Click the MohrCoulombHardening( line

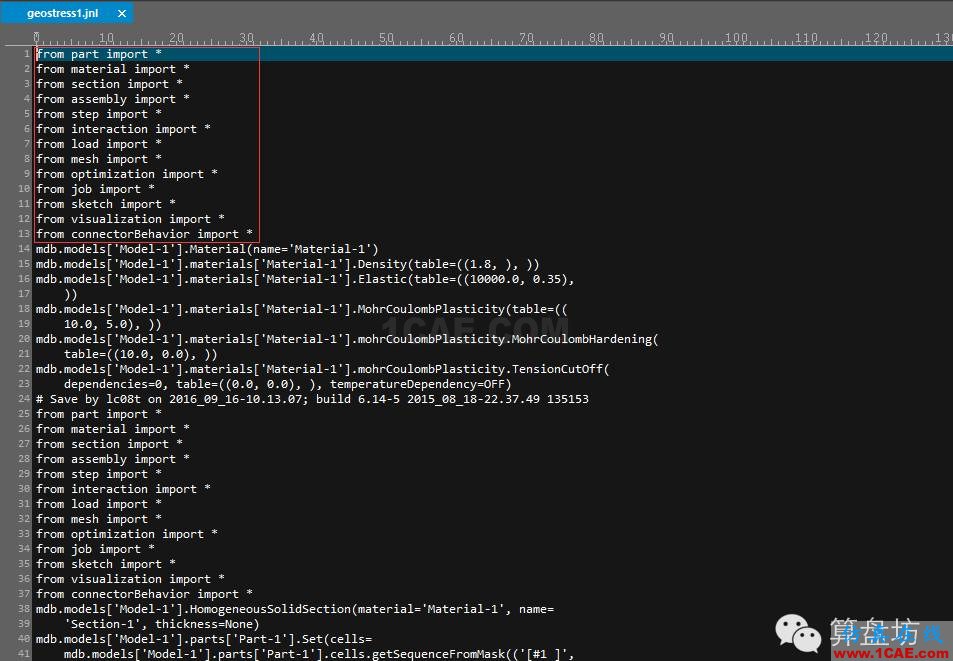(347, 339)
